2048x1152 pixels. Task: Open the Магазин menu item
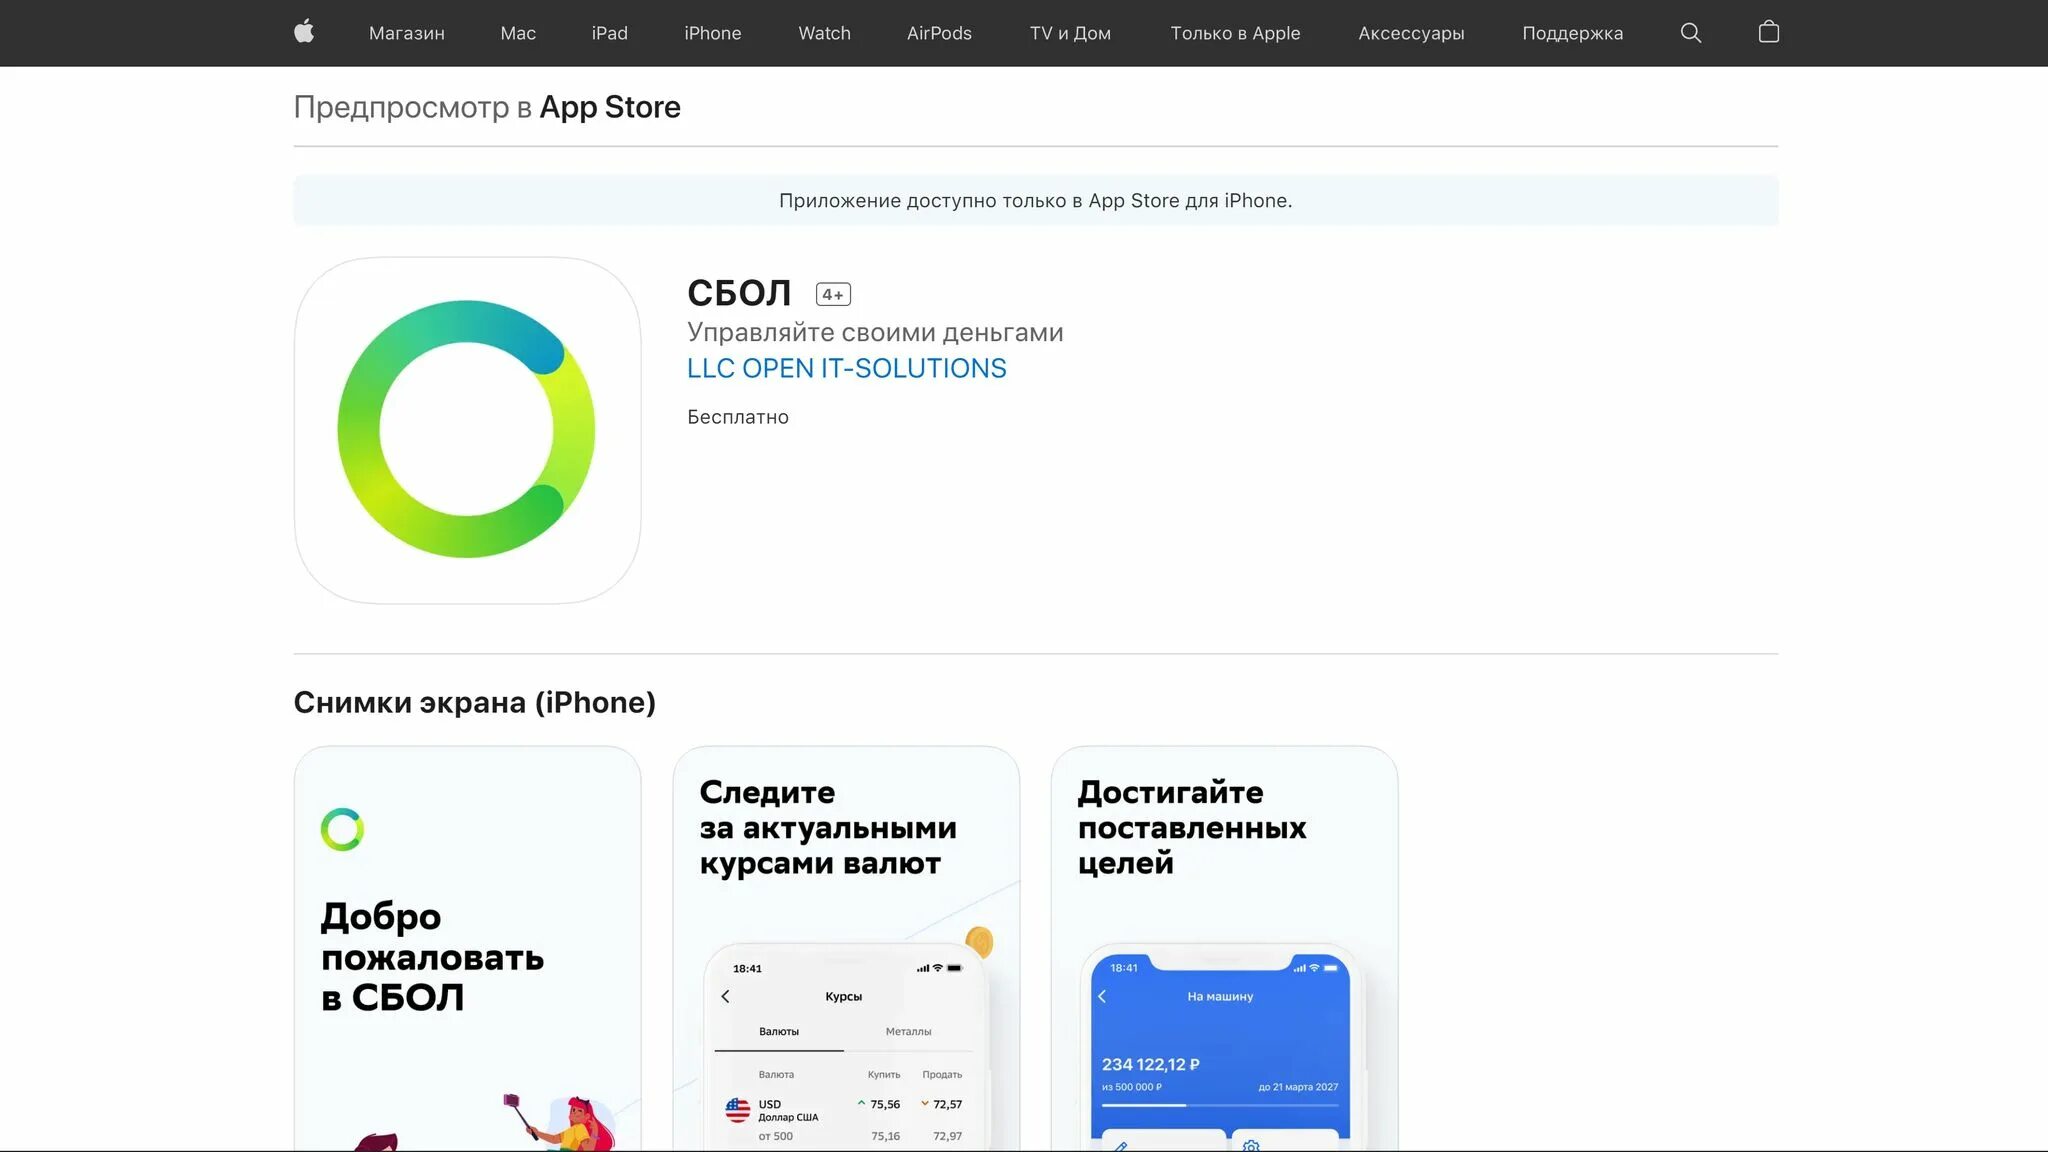pyautogui.click(x=407, y=32)
